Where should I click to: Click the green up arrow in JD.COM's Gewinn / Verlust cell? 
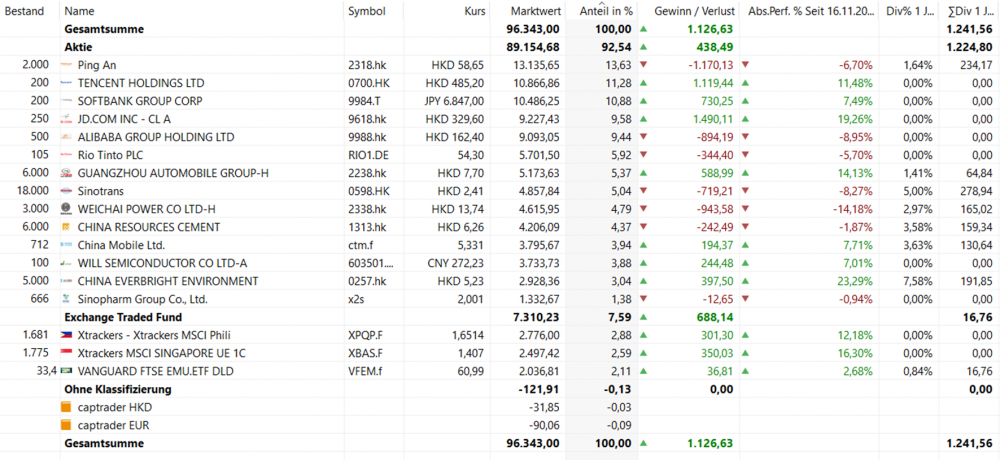click(x=643, y=119)
